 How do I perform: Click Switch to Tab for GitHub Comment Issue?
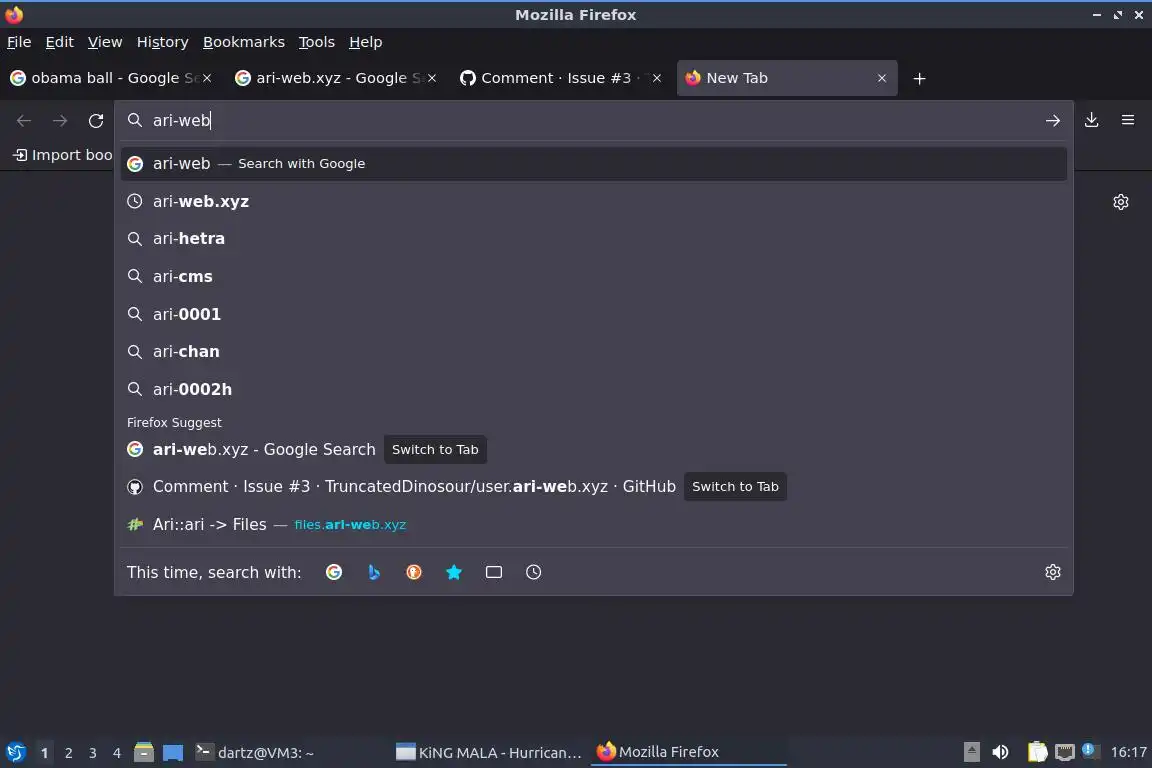[x=735, y=487]
